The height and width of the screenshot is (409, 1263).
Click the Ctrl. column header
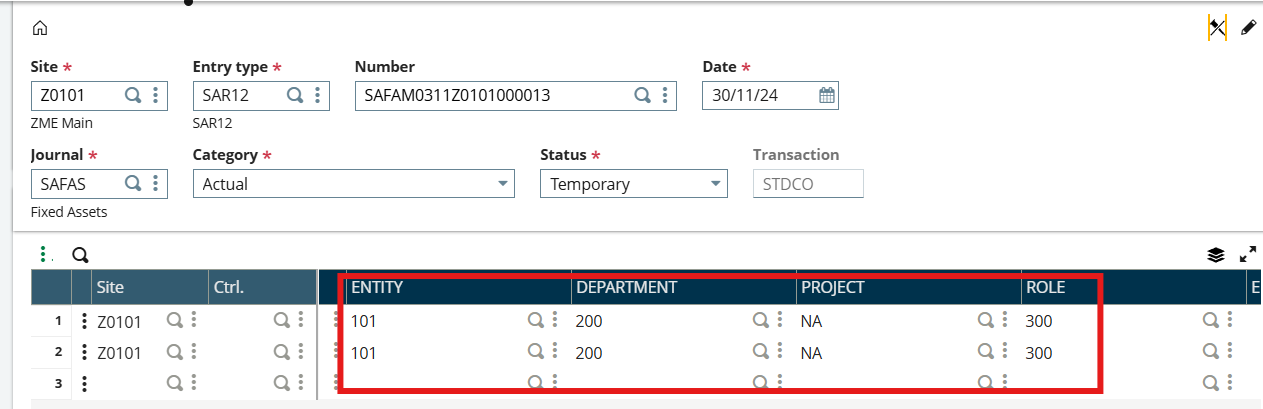[262, 287]
